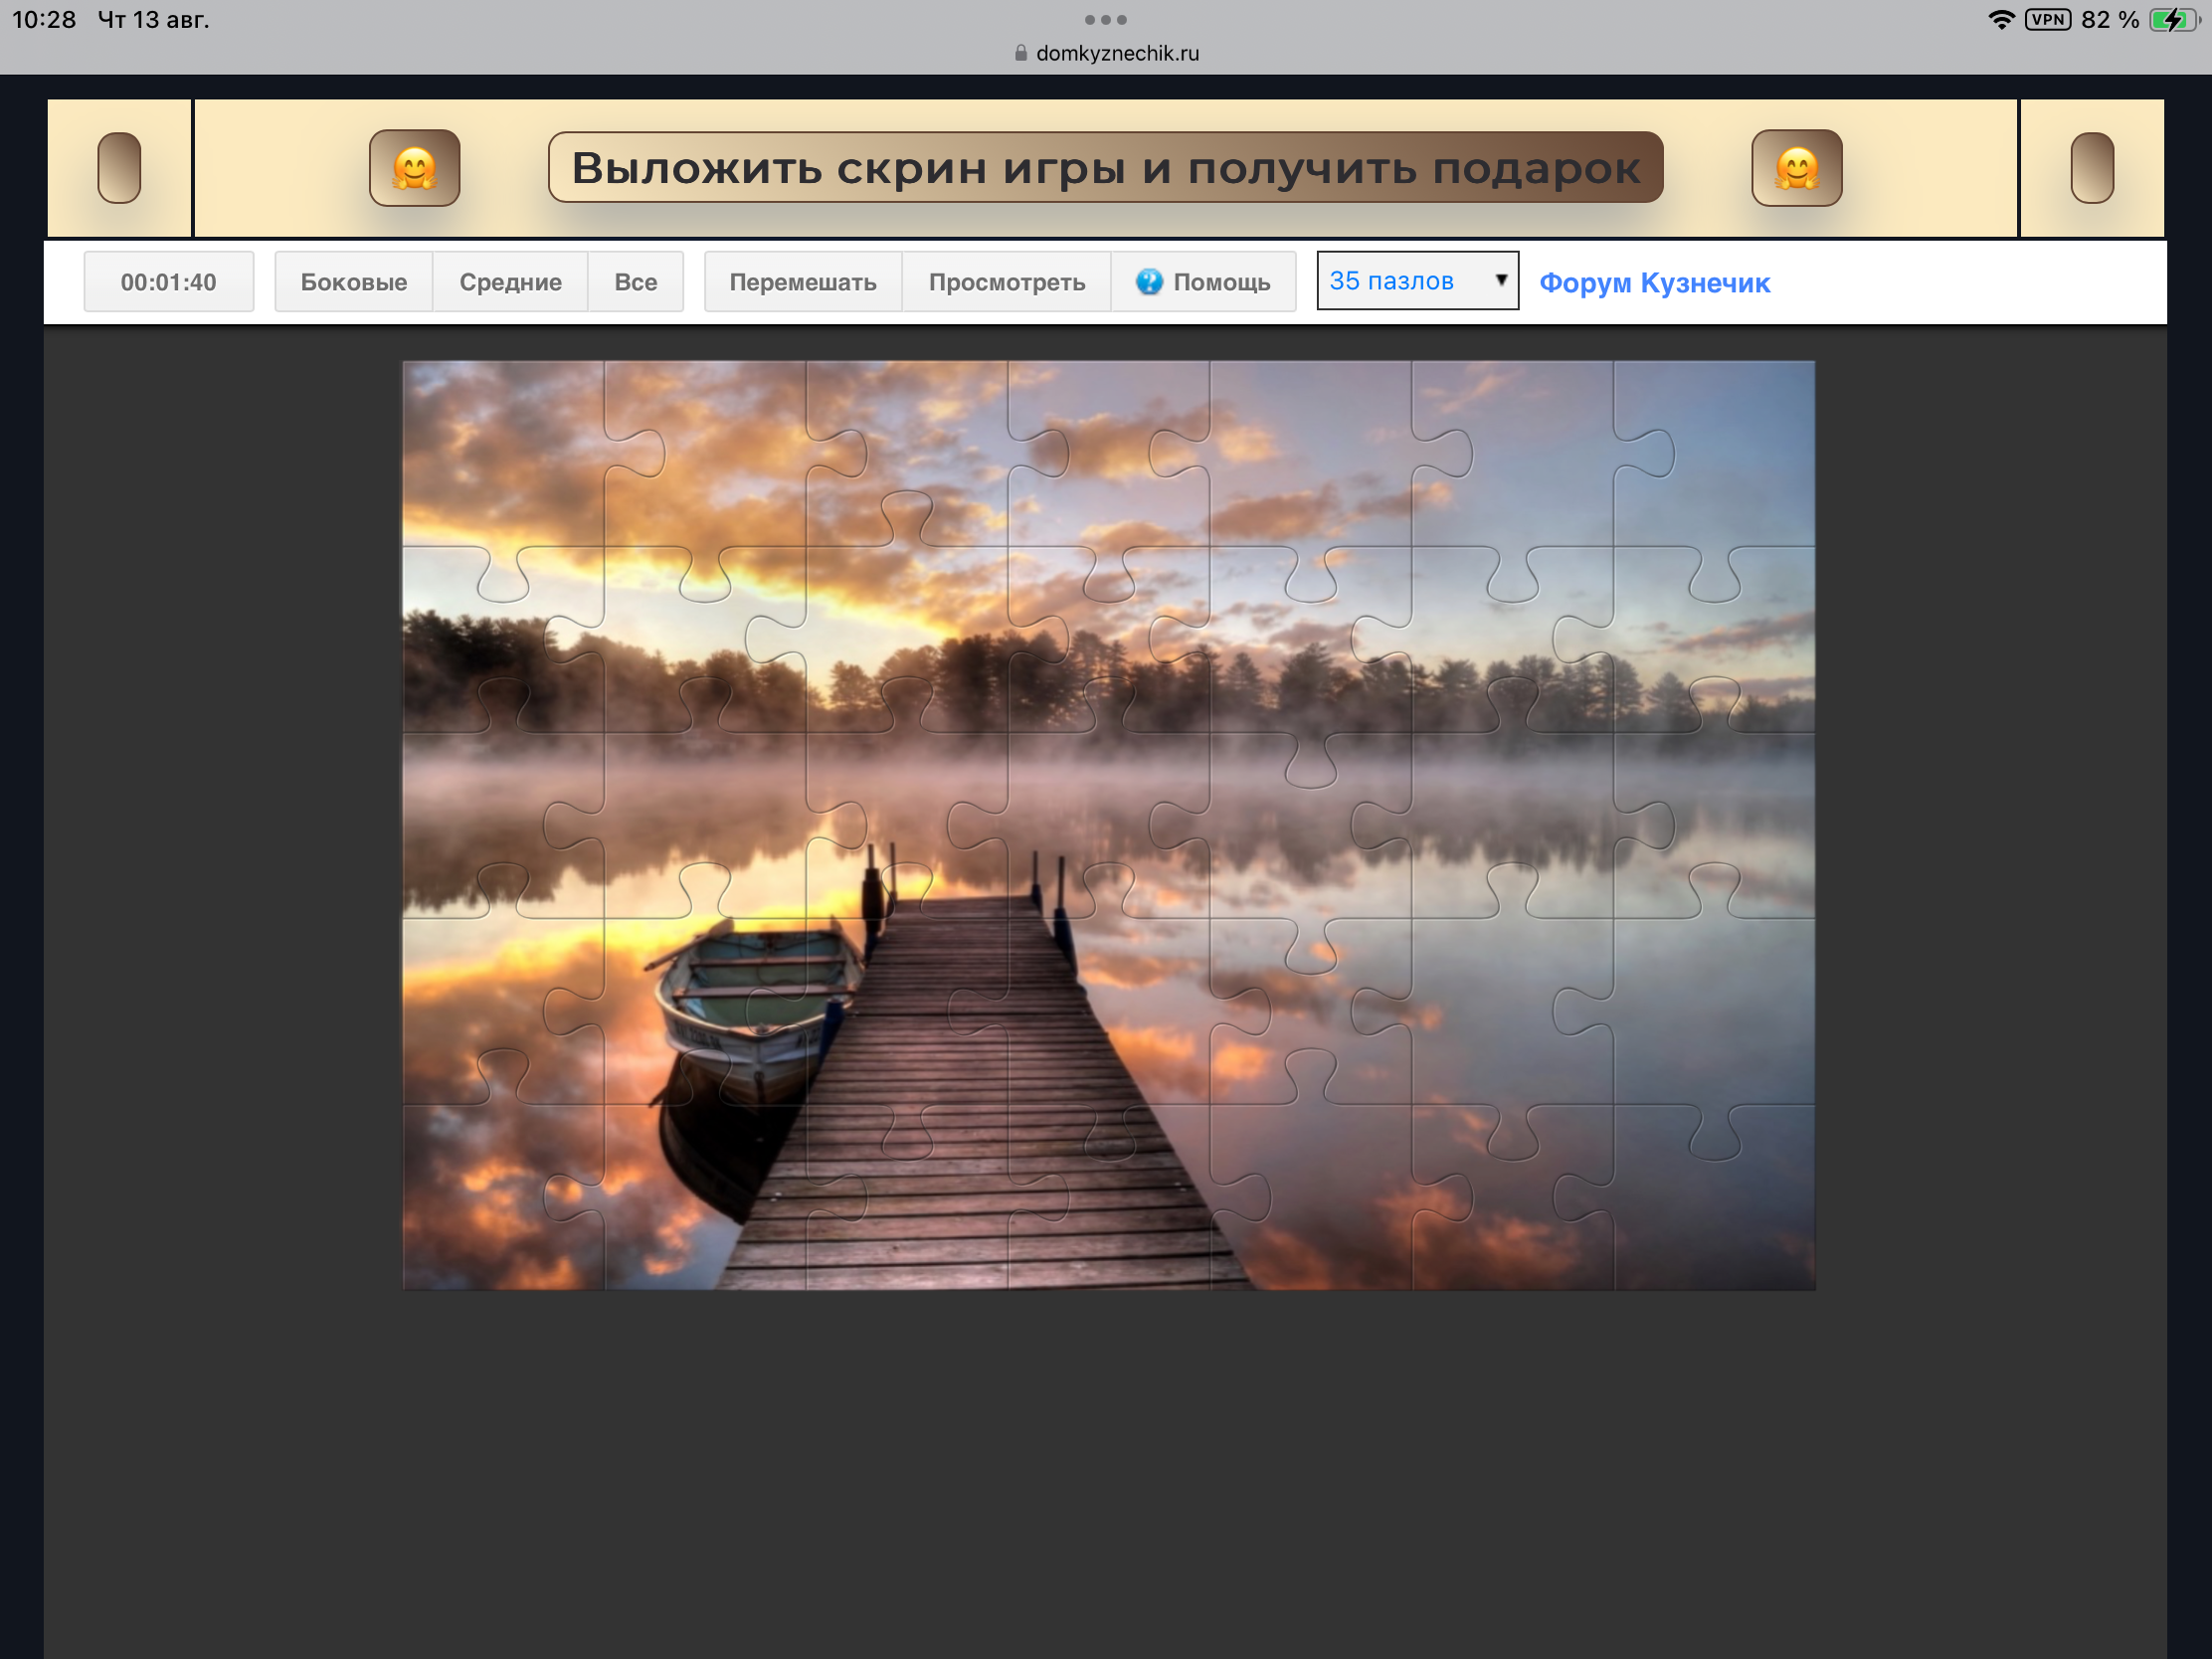Show only Средние middle pieces
The image size is (2212, 1659).
(x=510, y=282)
